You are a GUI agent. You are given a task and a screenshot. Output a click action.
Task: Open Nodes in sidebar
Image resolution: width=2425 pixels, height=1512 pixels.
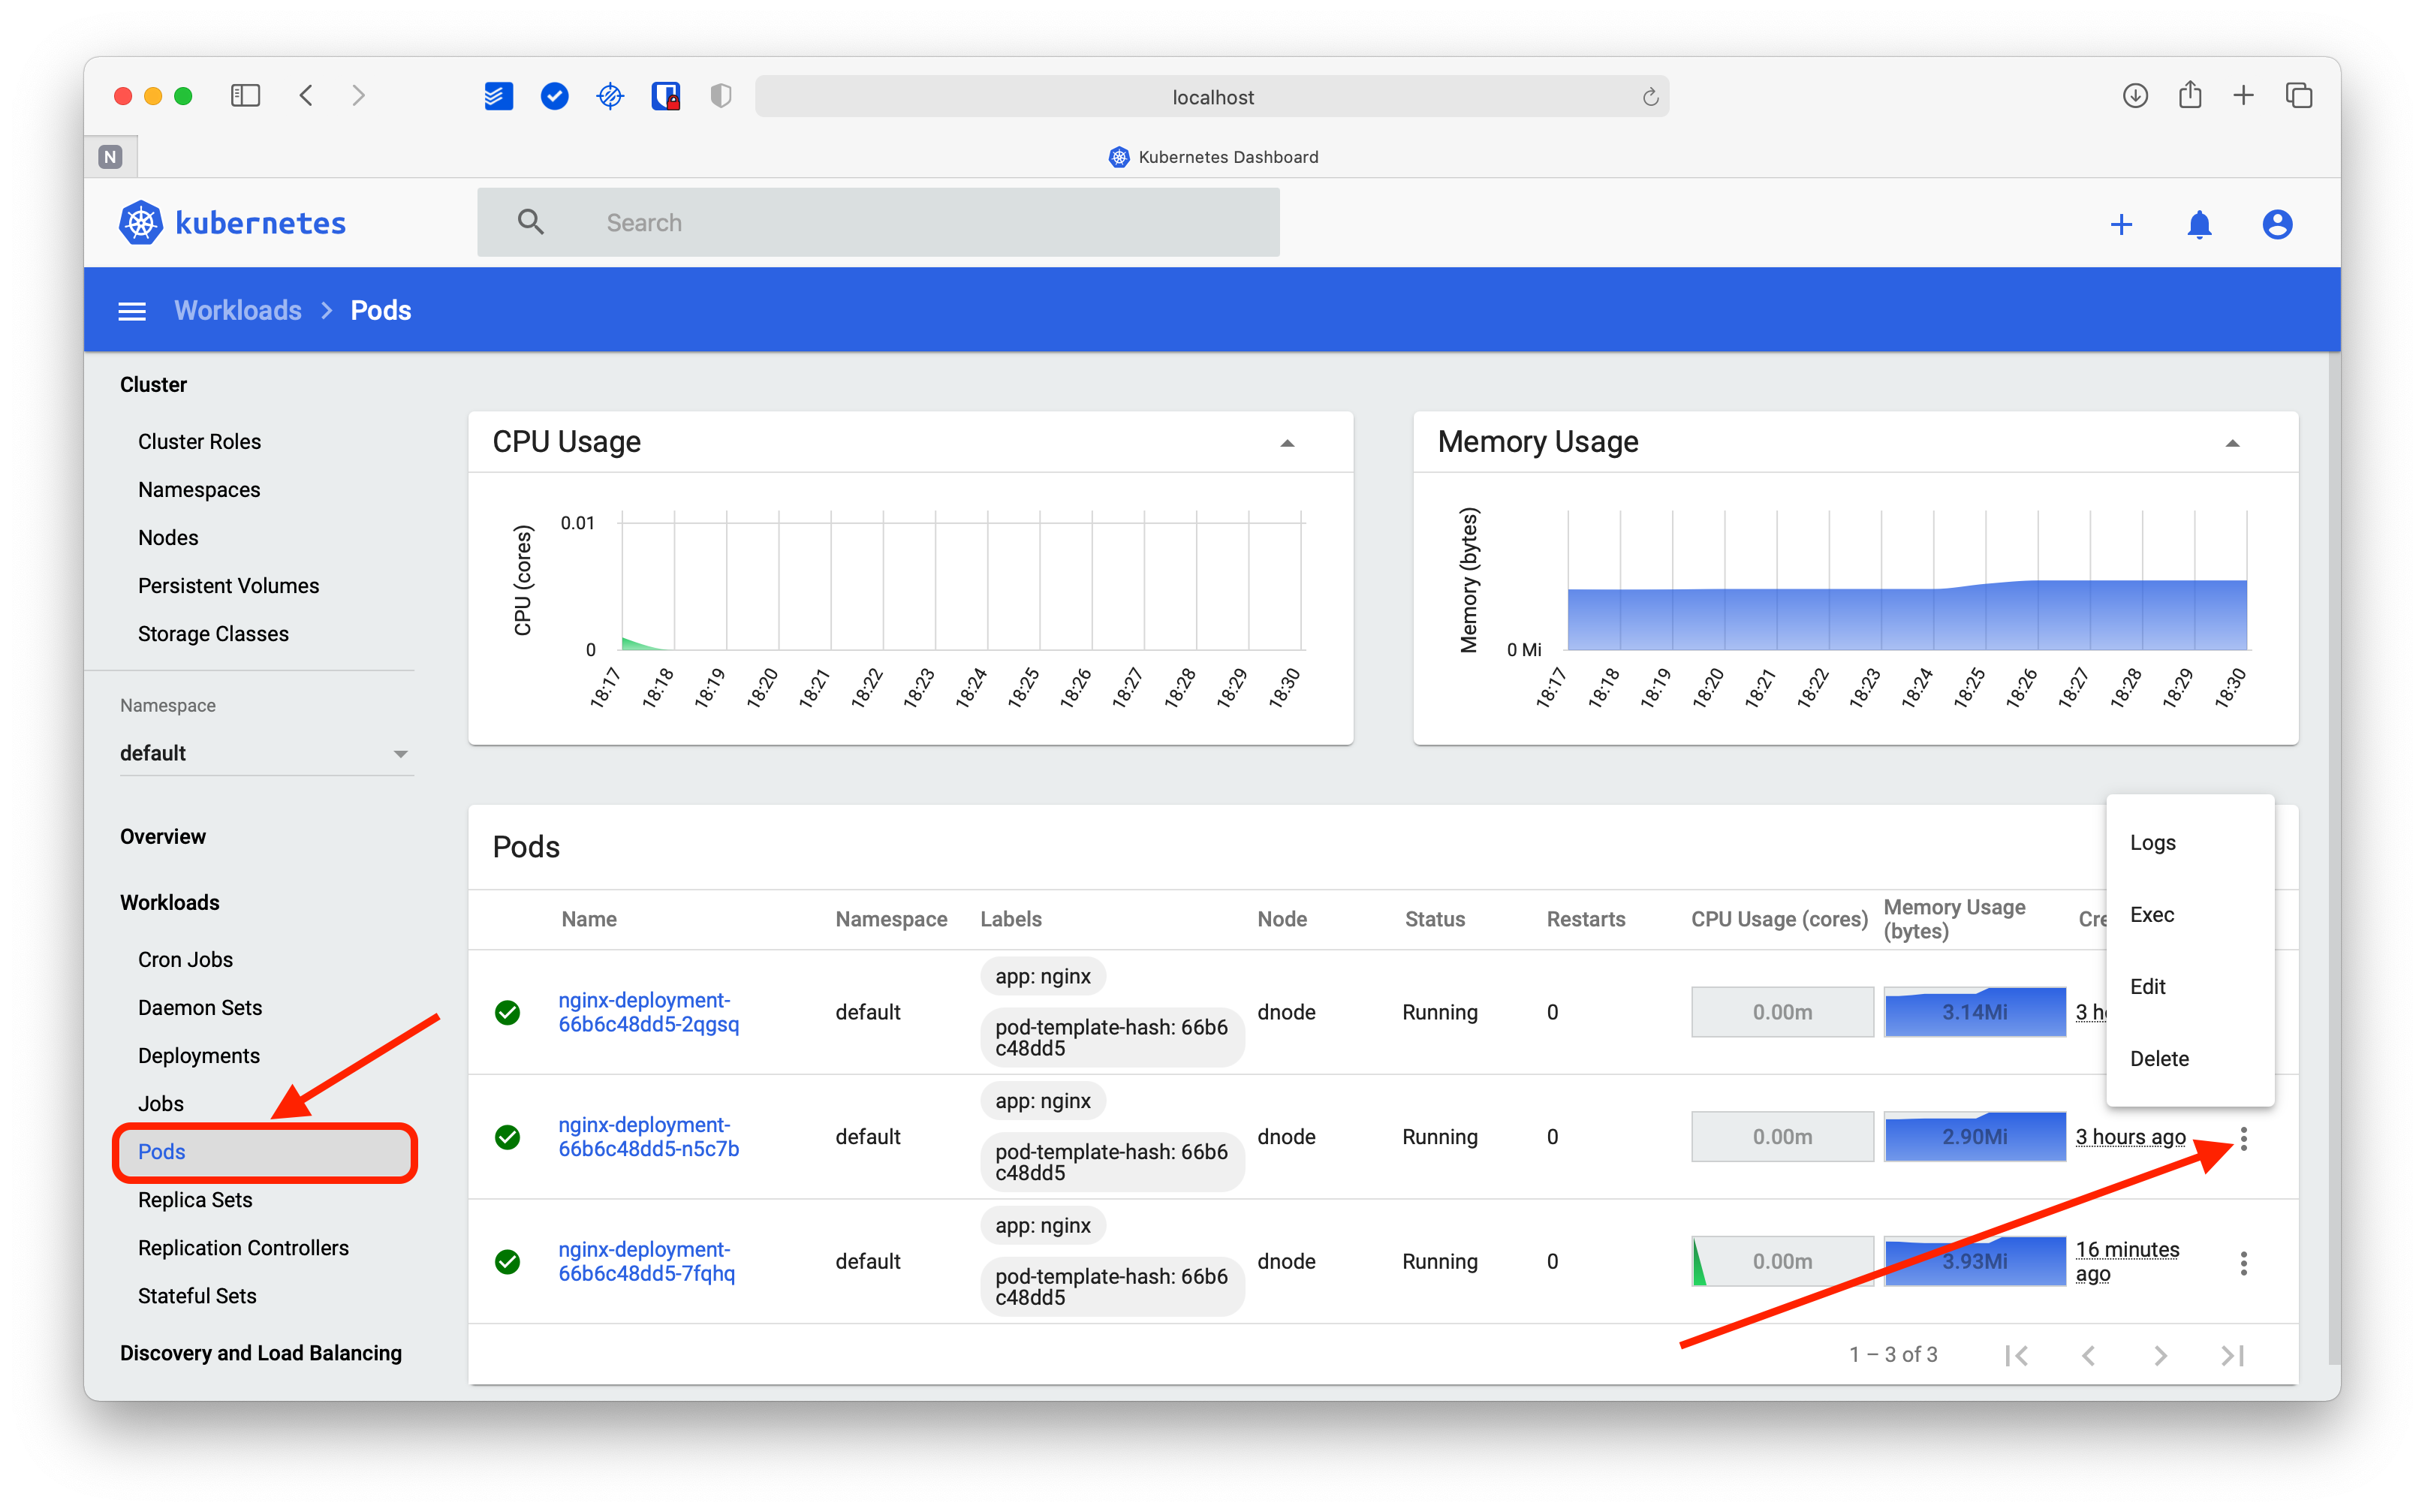coord(168,538)
